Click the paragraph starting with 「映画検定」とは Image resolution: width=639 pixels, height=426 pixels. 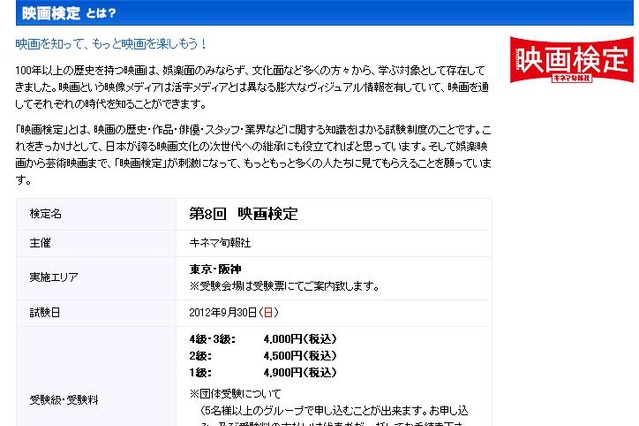pyautogui.click(x=253, y=155)
